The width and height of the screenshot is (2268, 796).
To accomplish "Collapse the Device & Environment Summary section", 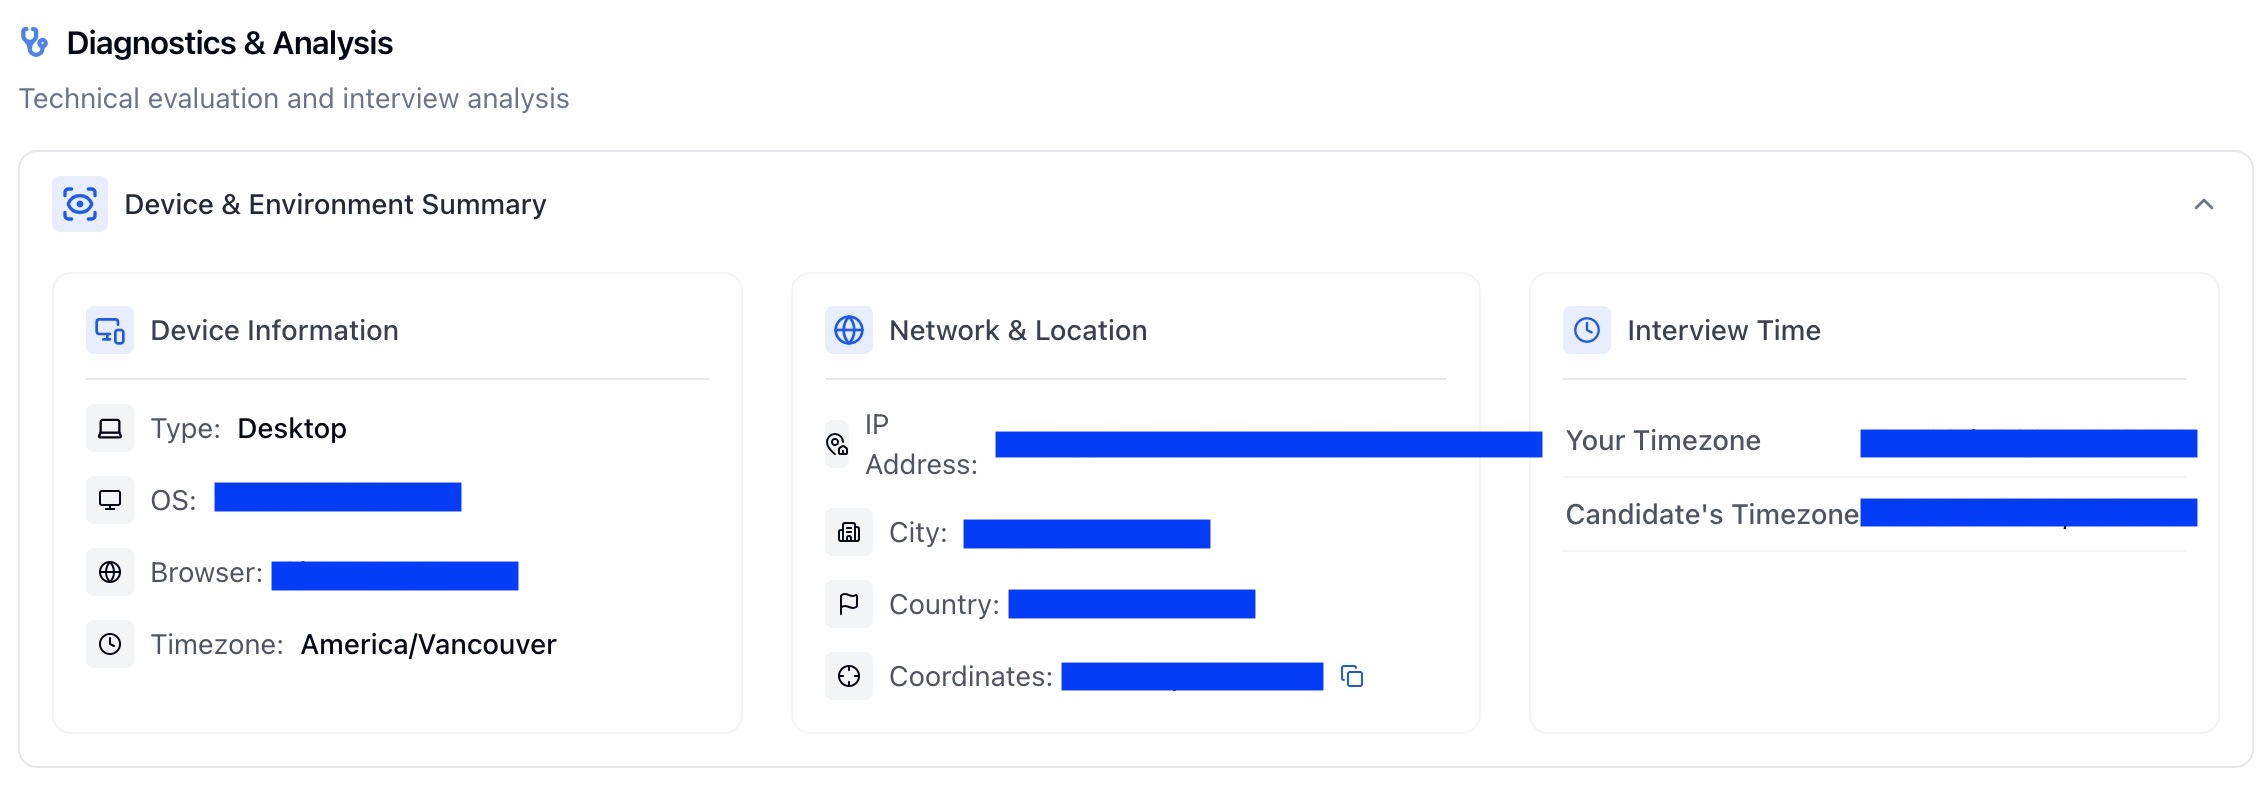I will coord(2203,204).
